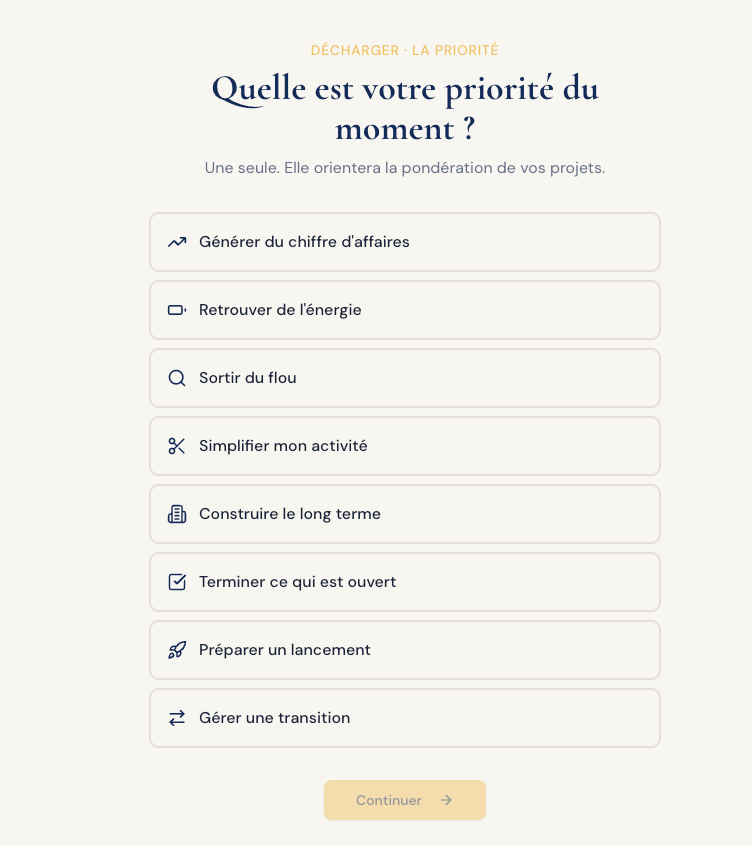This screenshot has height=846, width=752.
Task: Click the Continuer button
Action: click(405, 800)
